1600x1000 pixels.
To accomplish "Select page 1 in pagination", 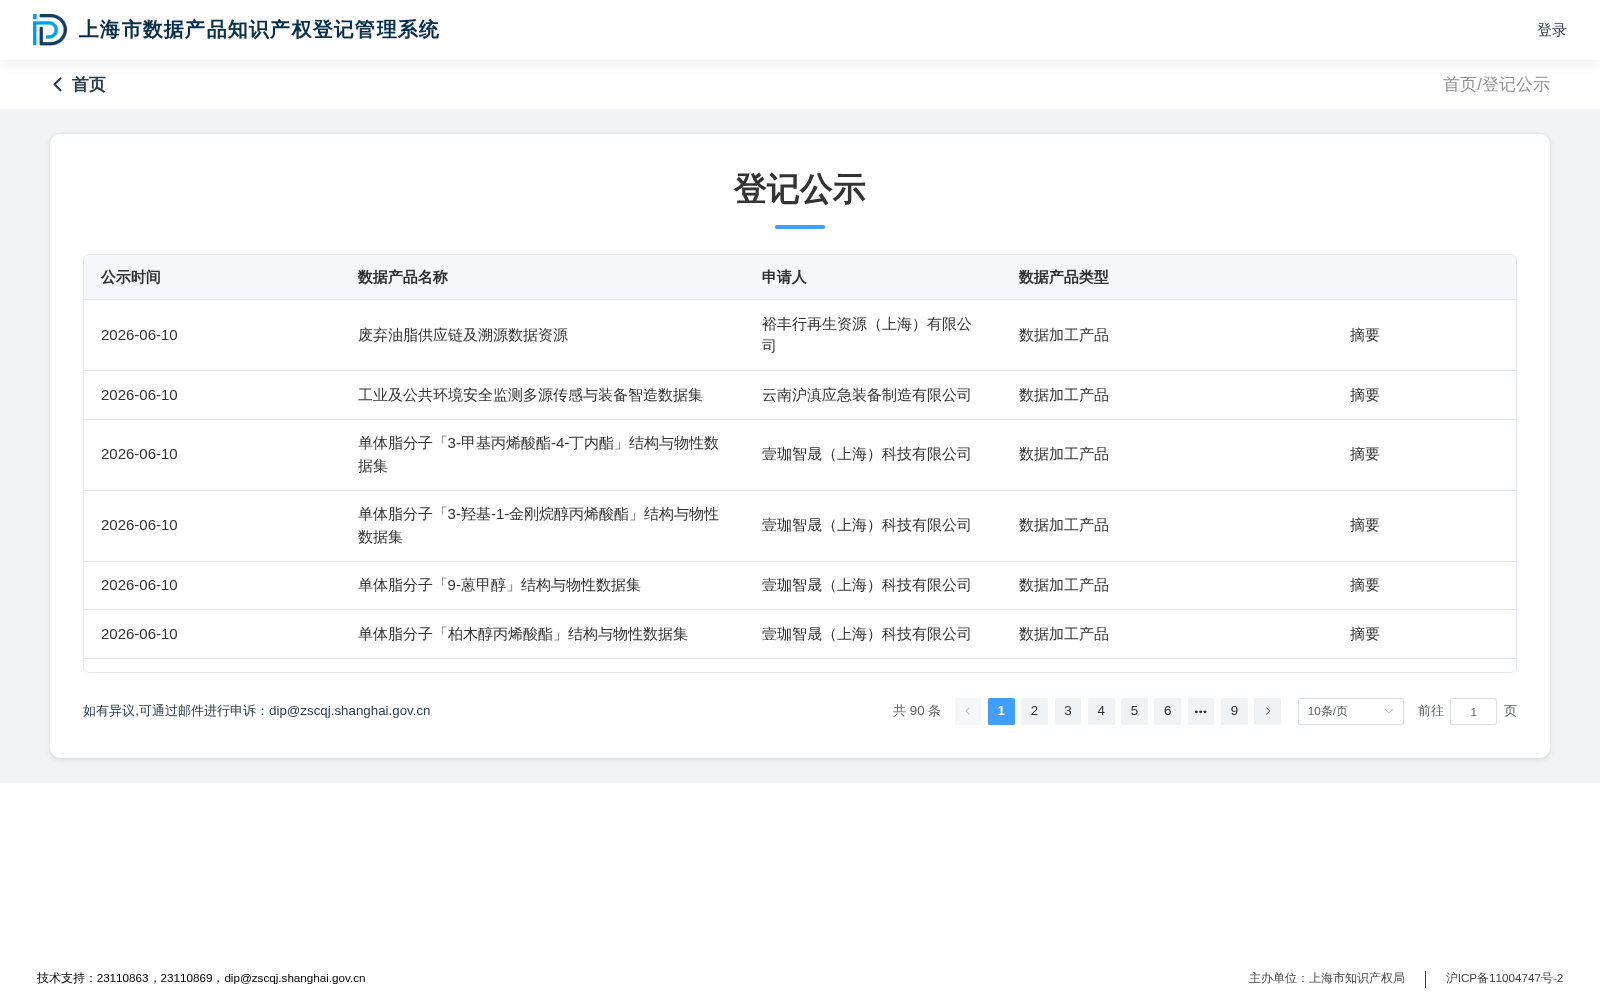I will [1001, 711].
